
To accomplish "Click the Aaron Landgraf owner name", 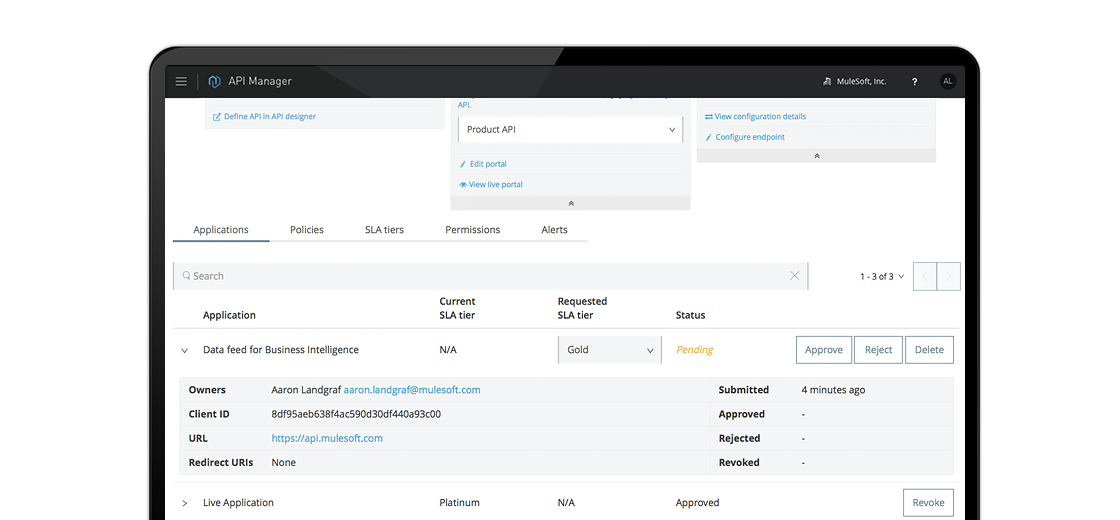I will (x=306, y=390).
